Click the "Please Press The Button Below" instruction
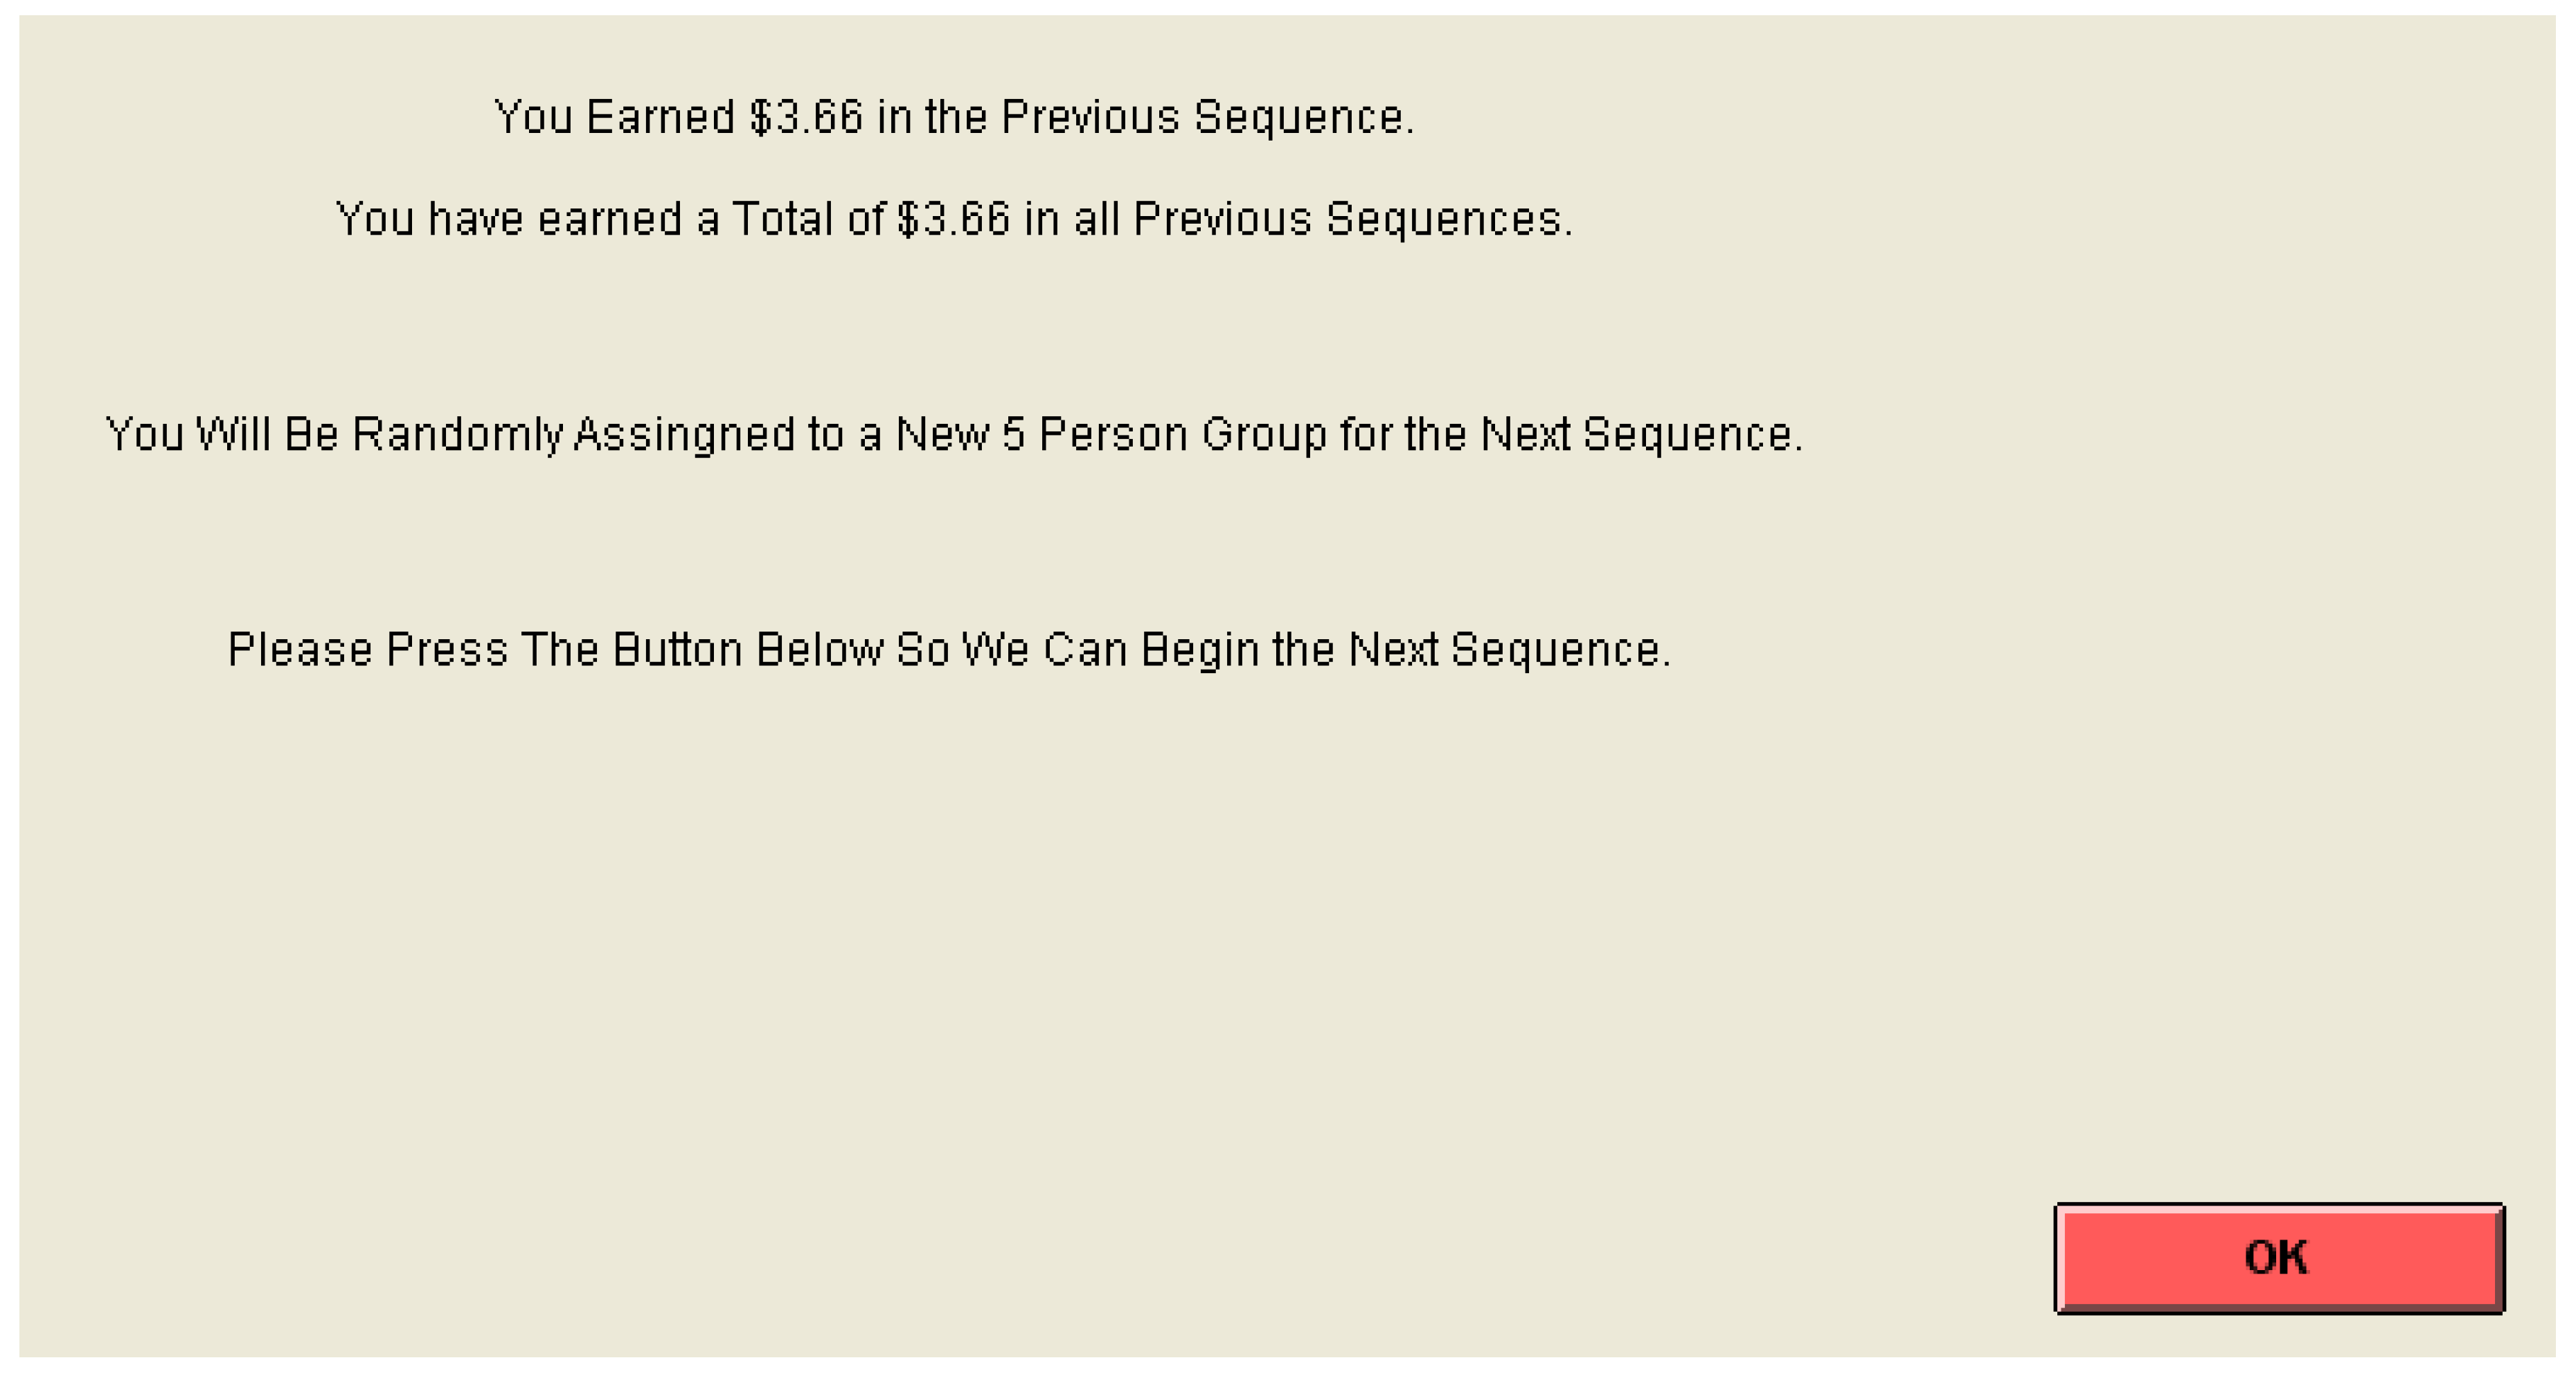2576x1385 pixels. 949,650
